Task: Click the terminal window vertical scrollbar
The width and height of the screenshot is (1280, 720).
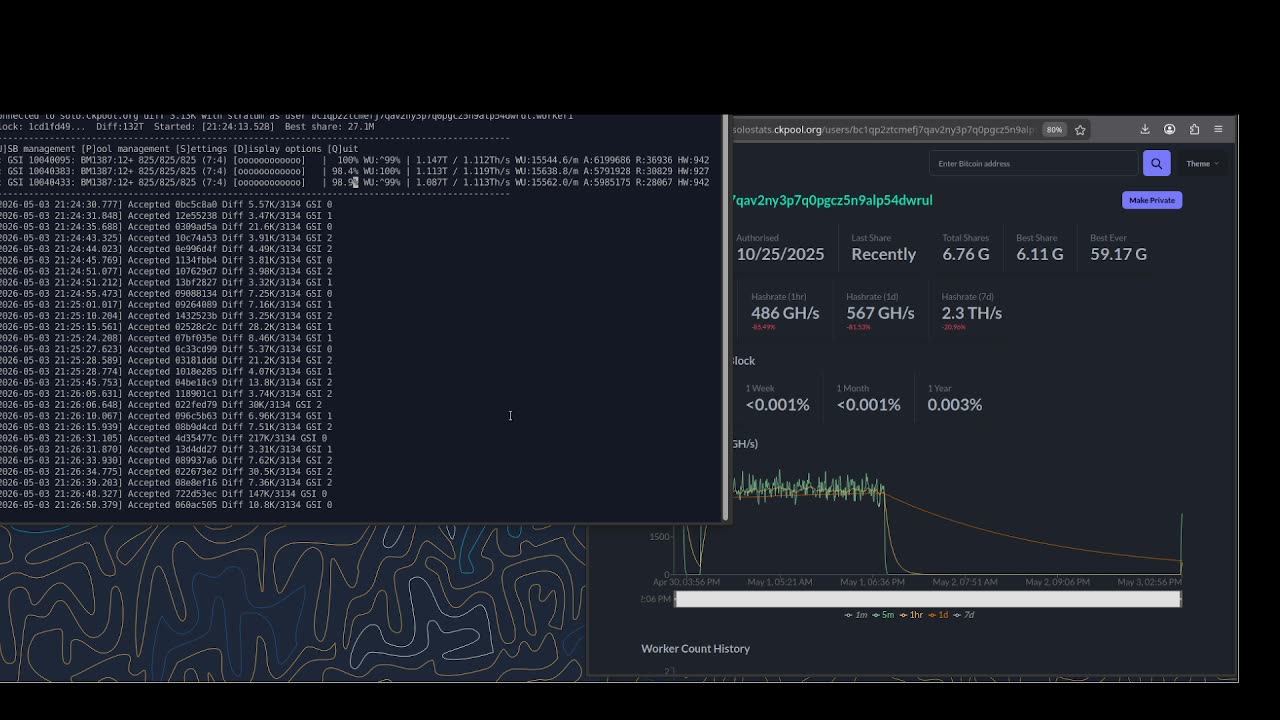Action: coord(726,318)
